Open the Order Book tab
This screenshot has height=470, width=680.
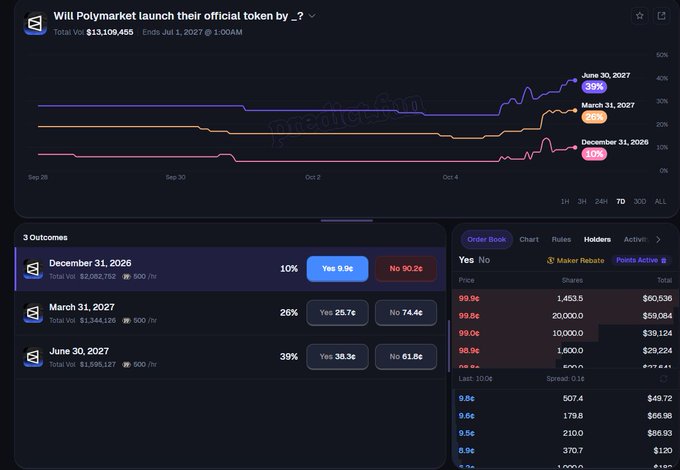(487, 239)
